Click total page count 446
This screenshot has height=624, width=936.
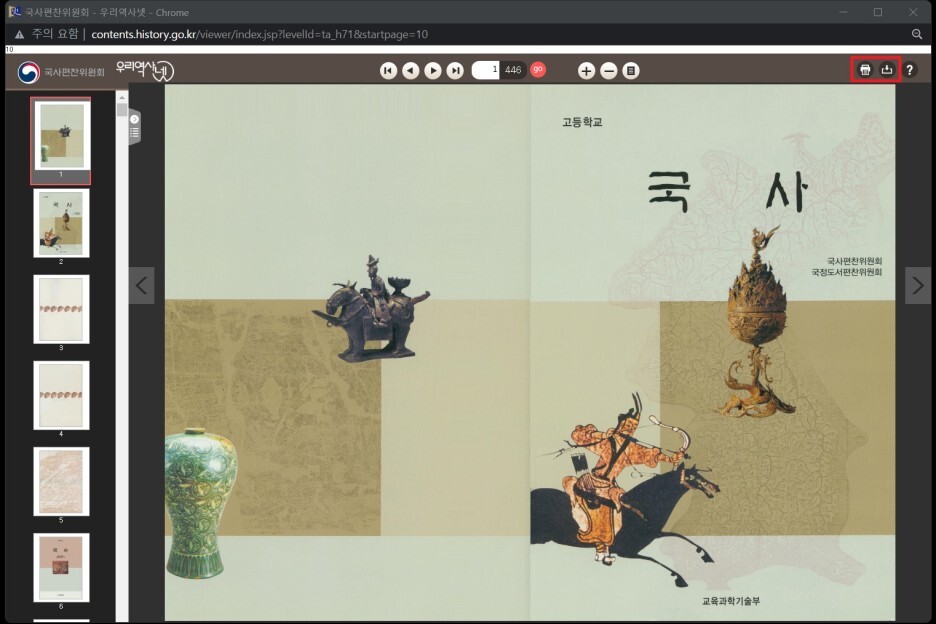point(513,70)
